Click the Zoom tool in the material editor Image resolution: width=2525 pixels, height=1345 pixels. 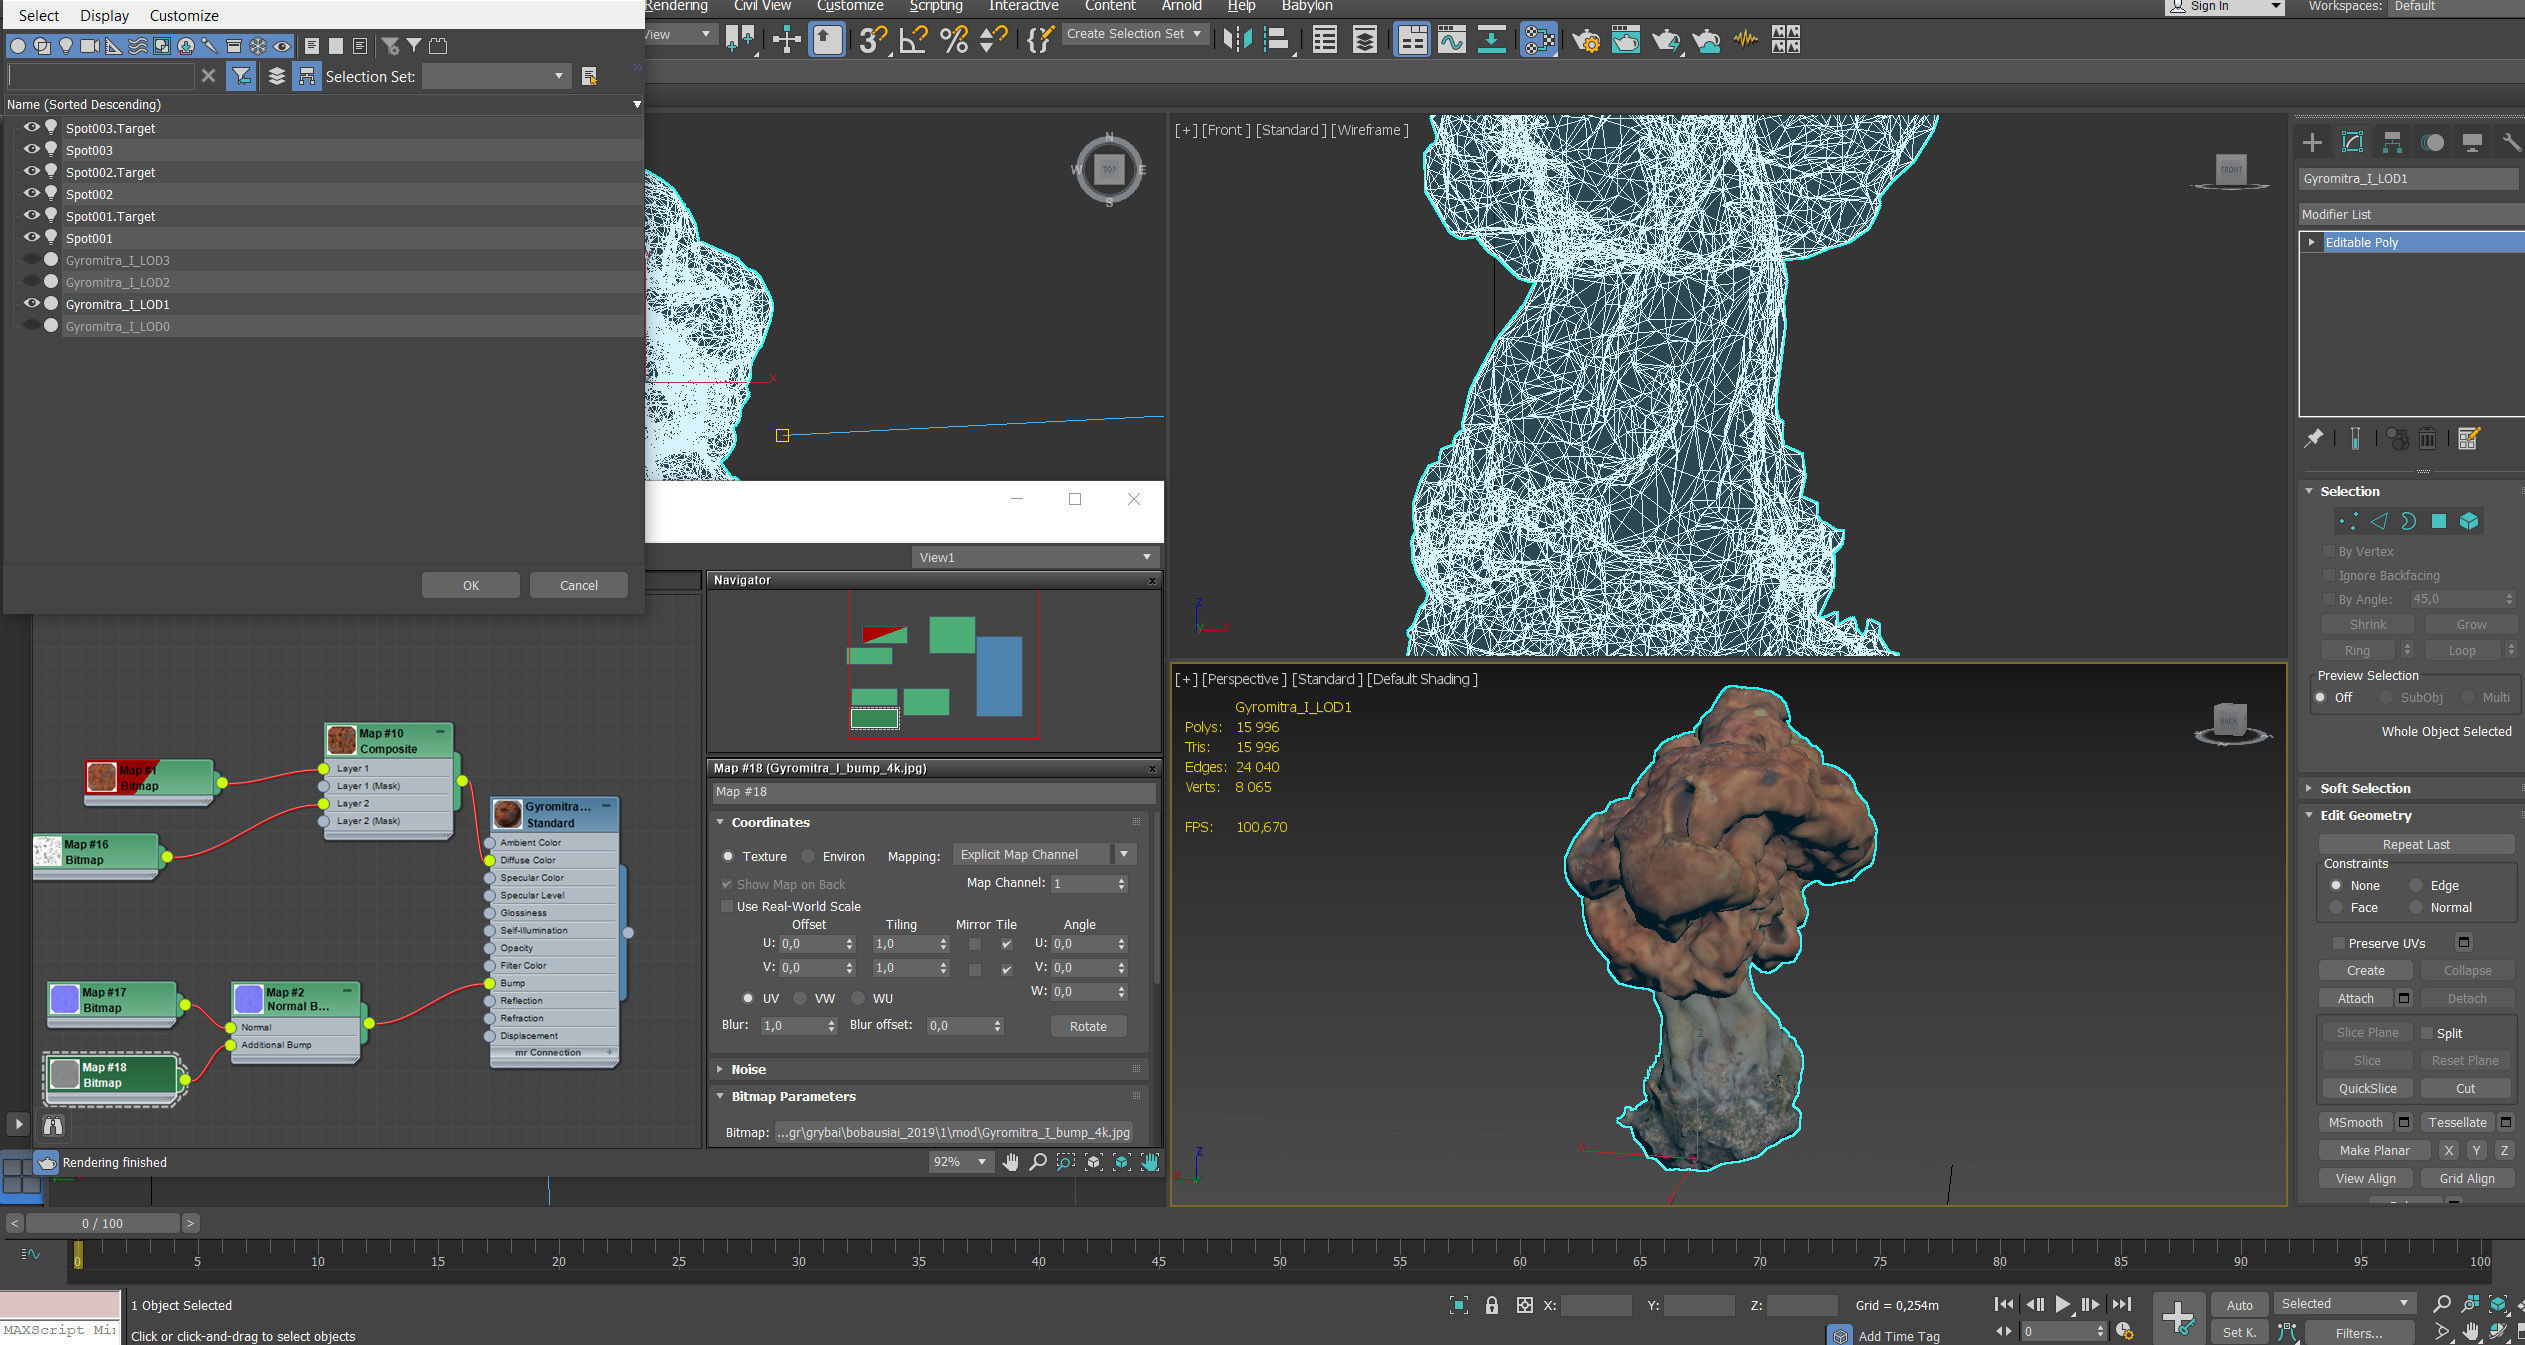[1038, 1162]
